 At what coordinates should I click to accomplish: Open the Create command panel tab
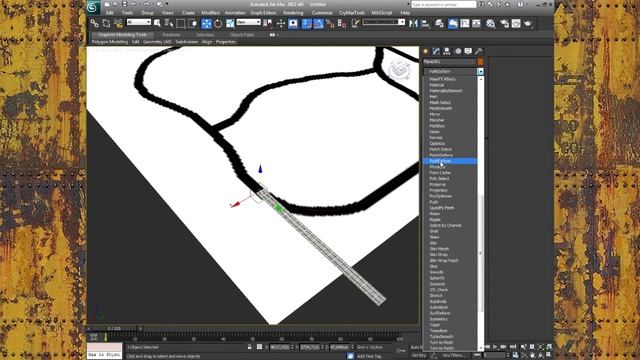tap(426, 51)
